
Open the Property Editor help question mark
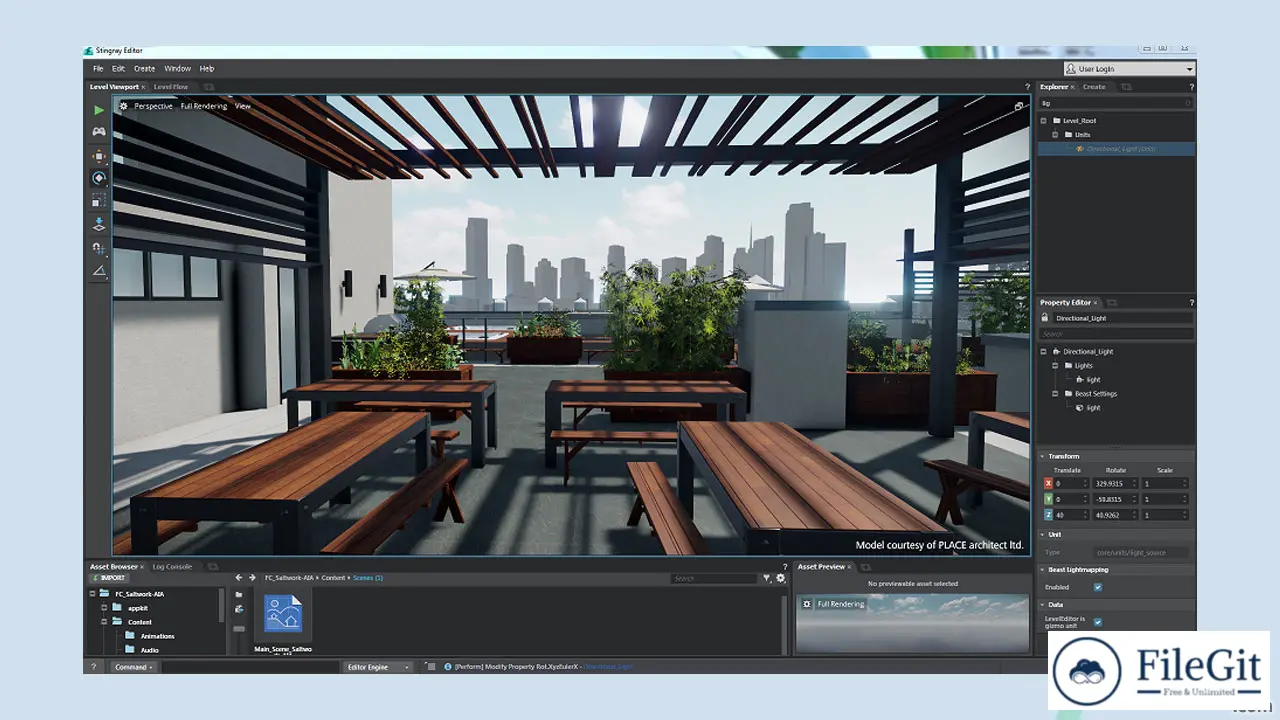[x=1191, y=302]
